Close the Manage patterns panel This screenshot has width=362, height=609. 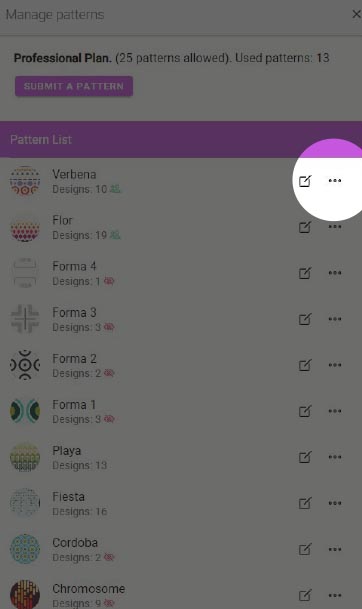(x=356, y=14)
